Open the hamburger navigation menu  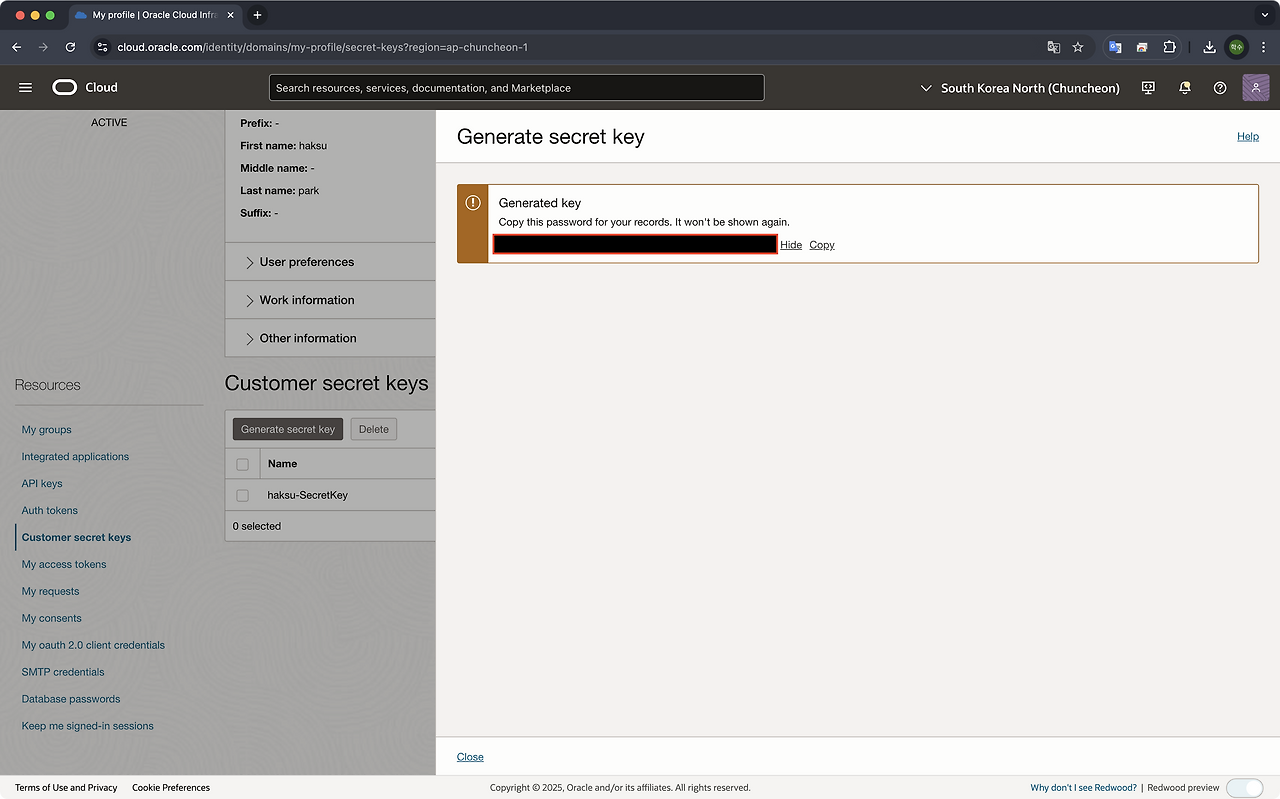[x=26, y=88]
